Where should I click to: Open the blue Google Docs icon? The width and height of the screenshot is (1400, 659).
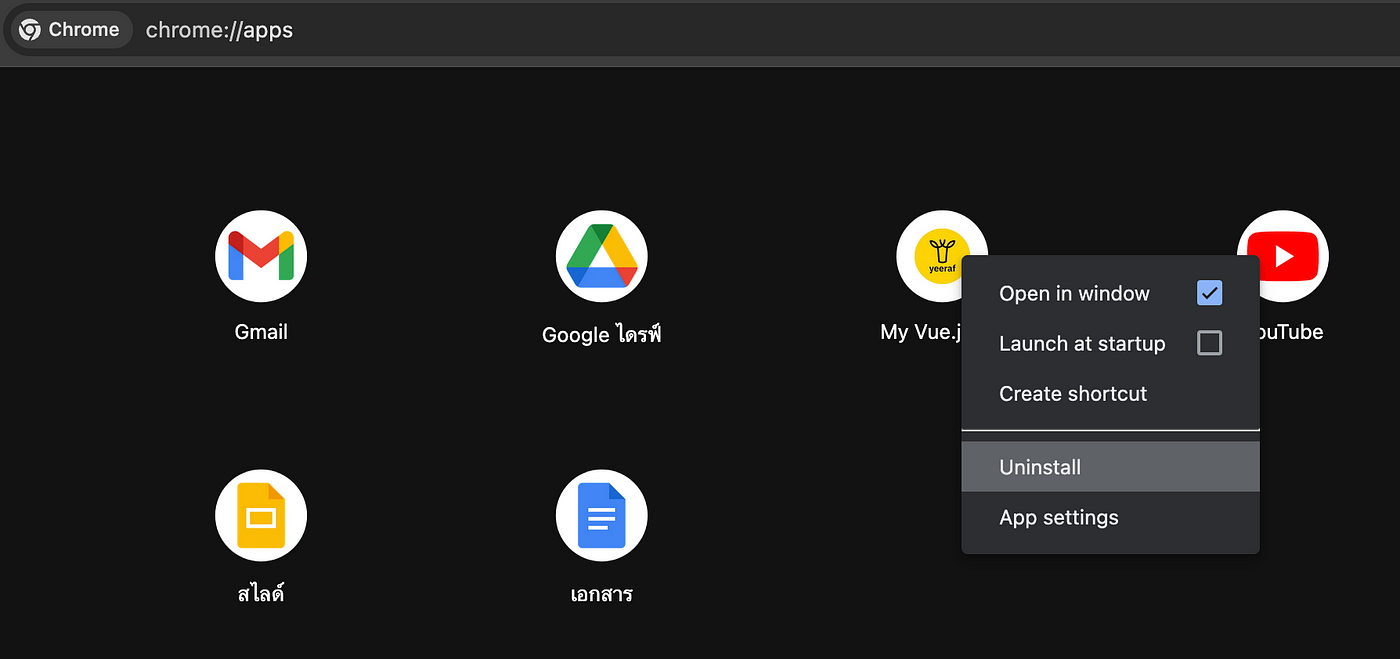[602, 516]
